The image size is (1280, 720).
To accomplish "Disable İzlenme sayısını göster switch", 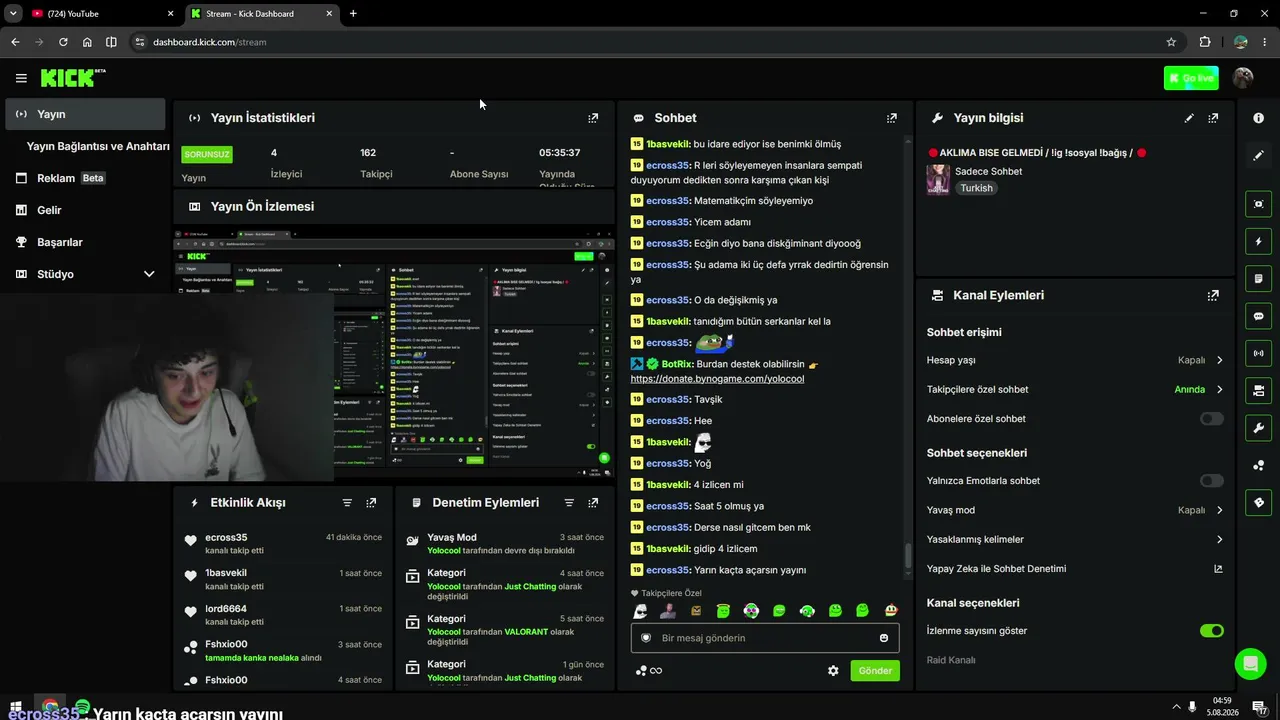I will point(1211,631).
